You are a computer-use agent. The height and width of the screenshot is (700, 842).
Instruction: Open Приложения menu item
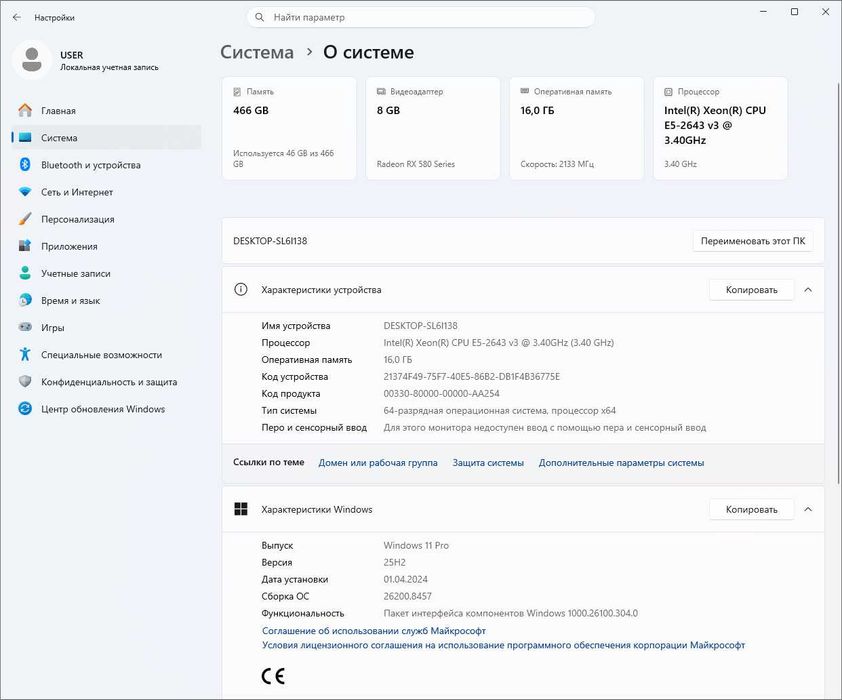106,246
